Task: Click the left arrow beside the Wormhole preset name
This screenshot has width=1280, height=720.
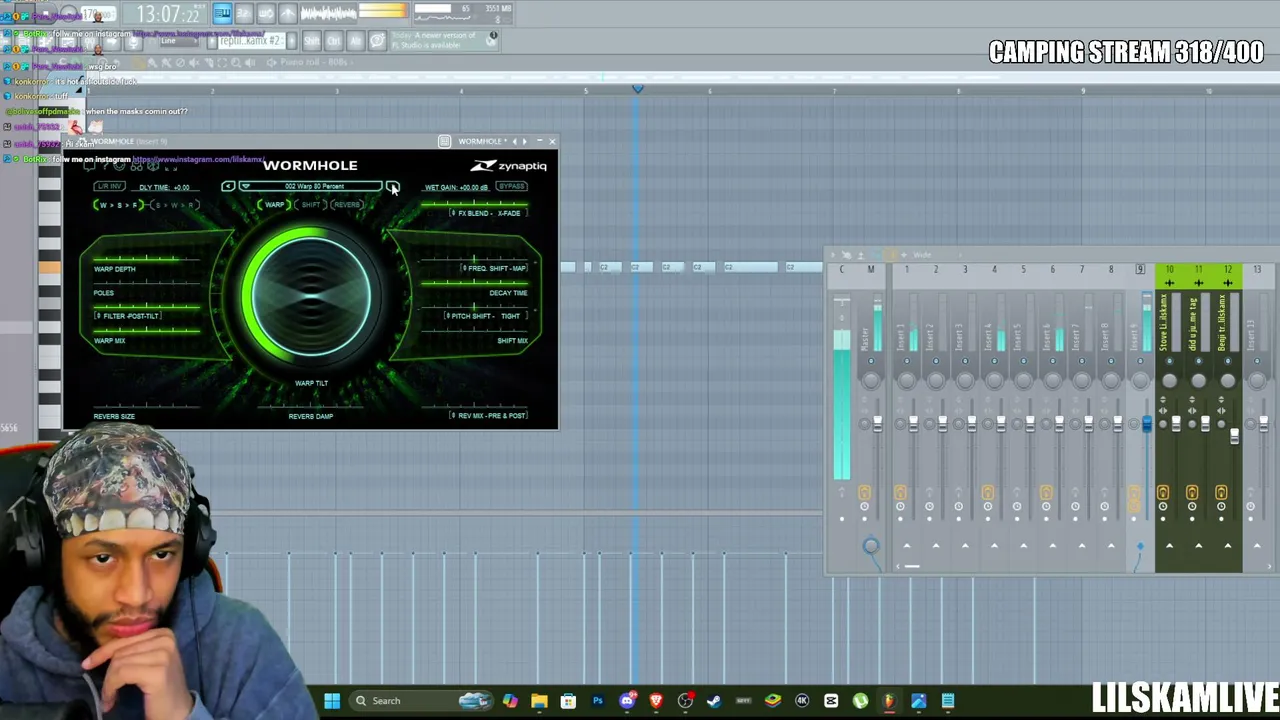Action: pyautogui.click(x=228, y=187)
